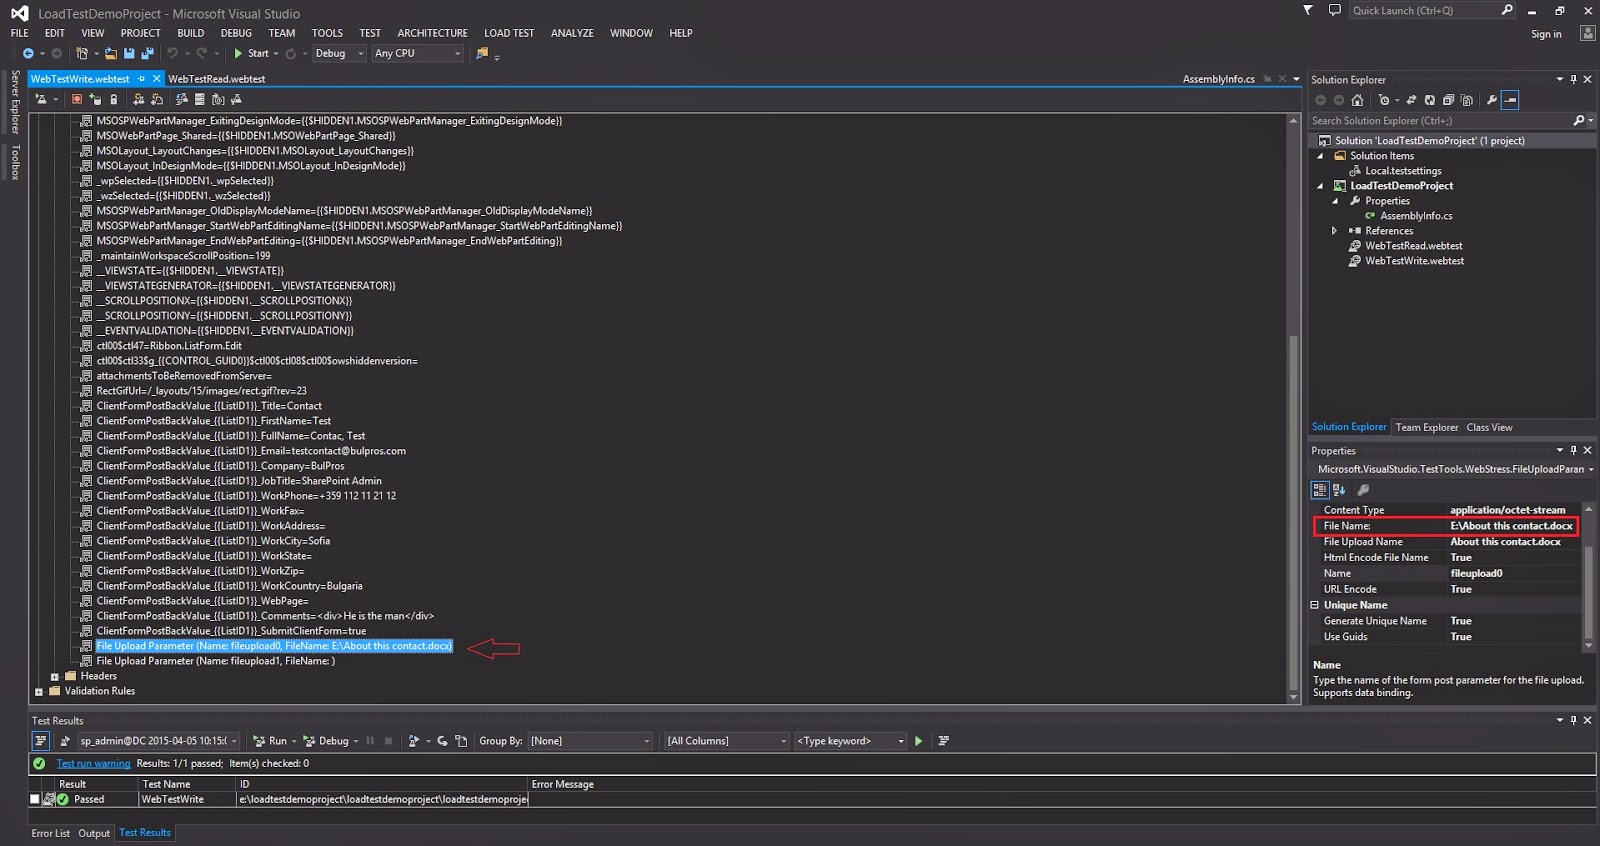Screen dimensions: 1600x846
Task: Click the green Apply filter arrow in Test Results
Action: pos(918,741)
